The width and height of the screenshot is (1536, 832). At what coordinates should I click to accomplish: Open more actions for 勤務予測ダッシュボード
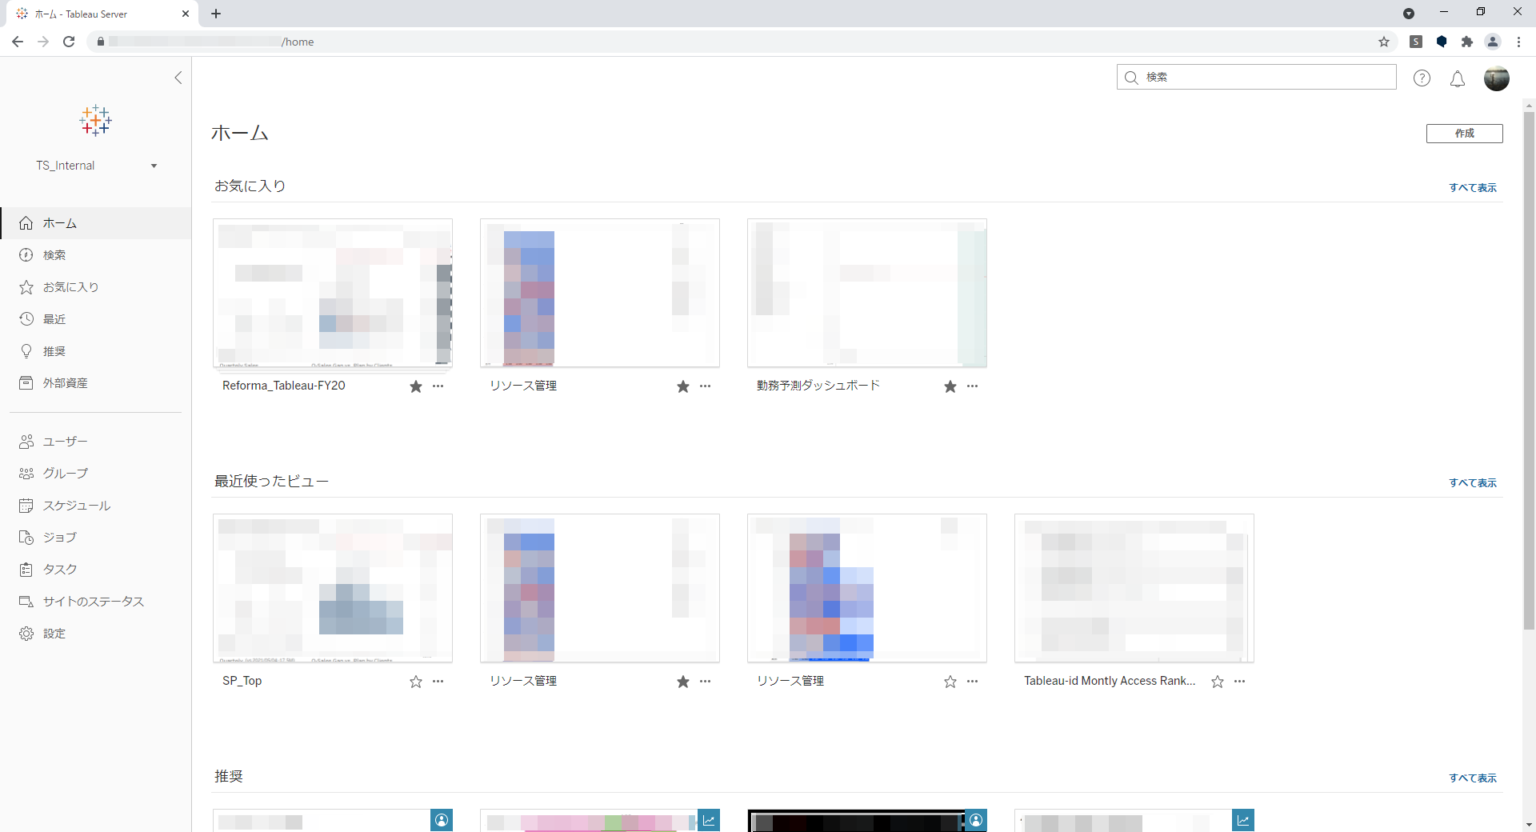(x=972, y=386)
